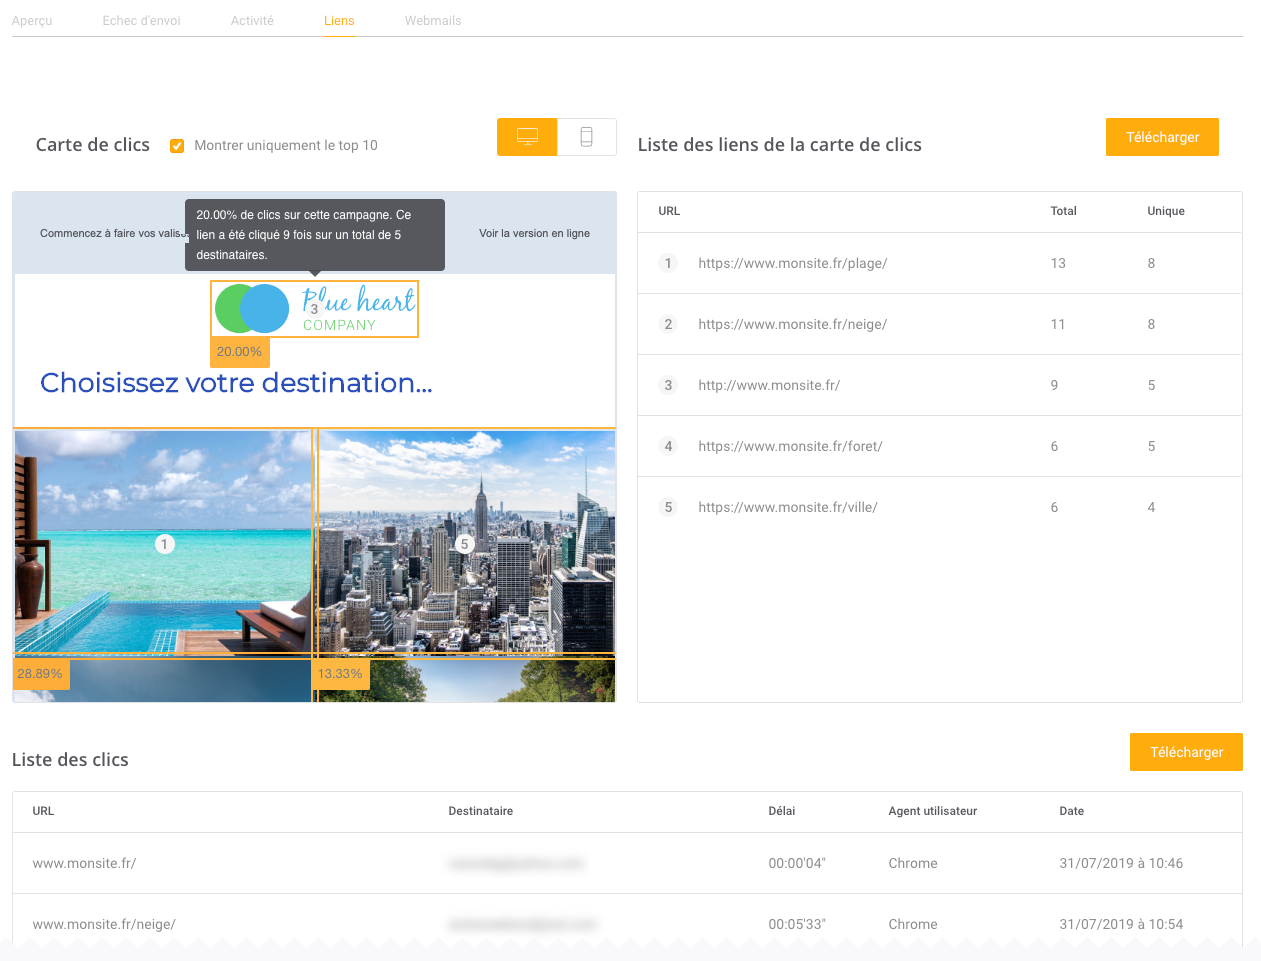Image resolution: width=1261 pixels, height=961 pixels.
Task: Open the Echec d'envoi tab
Action: point(141,21)
